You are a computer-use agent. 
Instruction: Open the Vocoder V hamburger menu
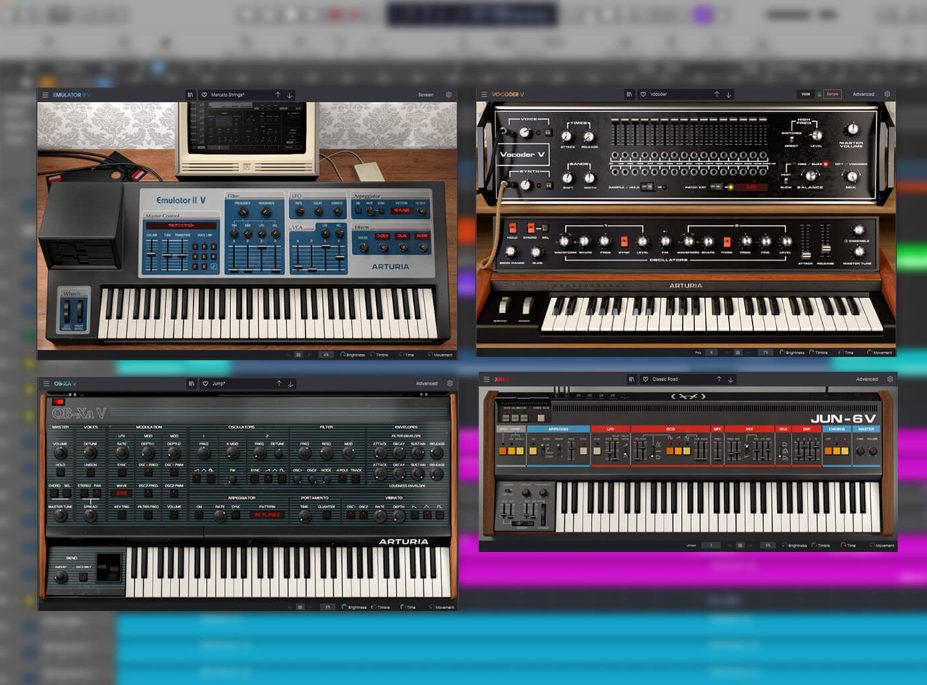484,95
